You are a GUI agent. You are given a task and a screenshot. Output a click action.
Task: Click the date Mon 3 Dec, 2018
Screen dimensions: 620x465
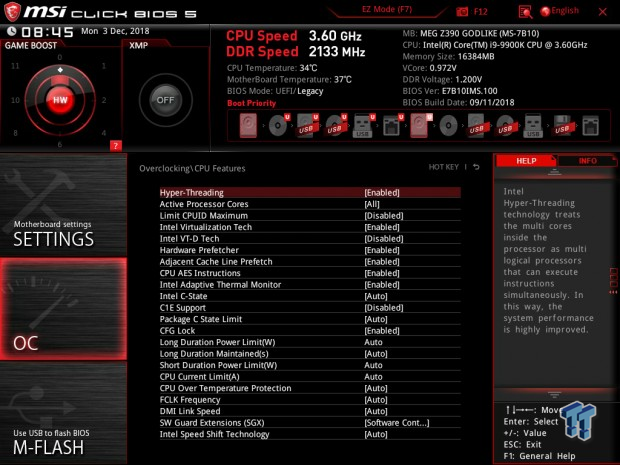(x=115, y=31)
